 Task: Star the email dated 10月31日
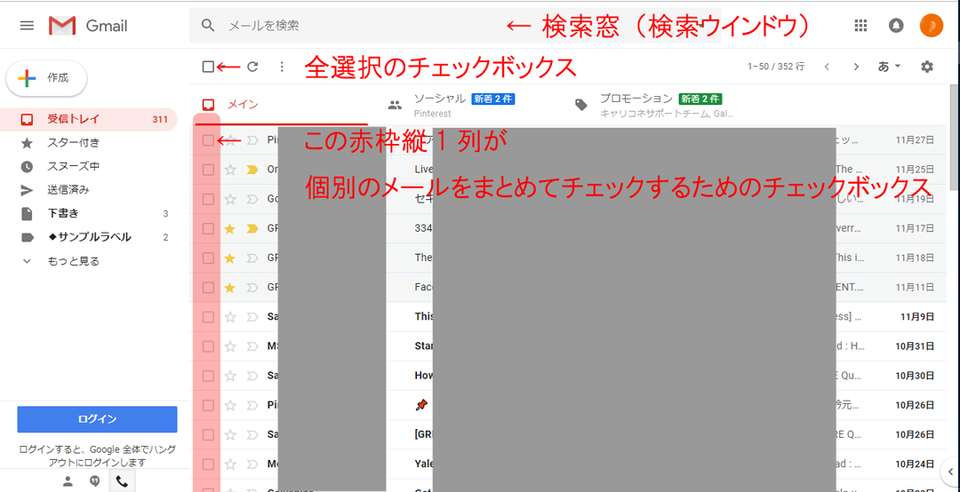coord(230,346)
